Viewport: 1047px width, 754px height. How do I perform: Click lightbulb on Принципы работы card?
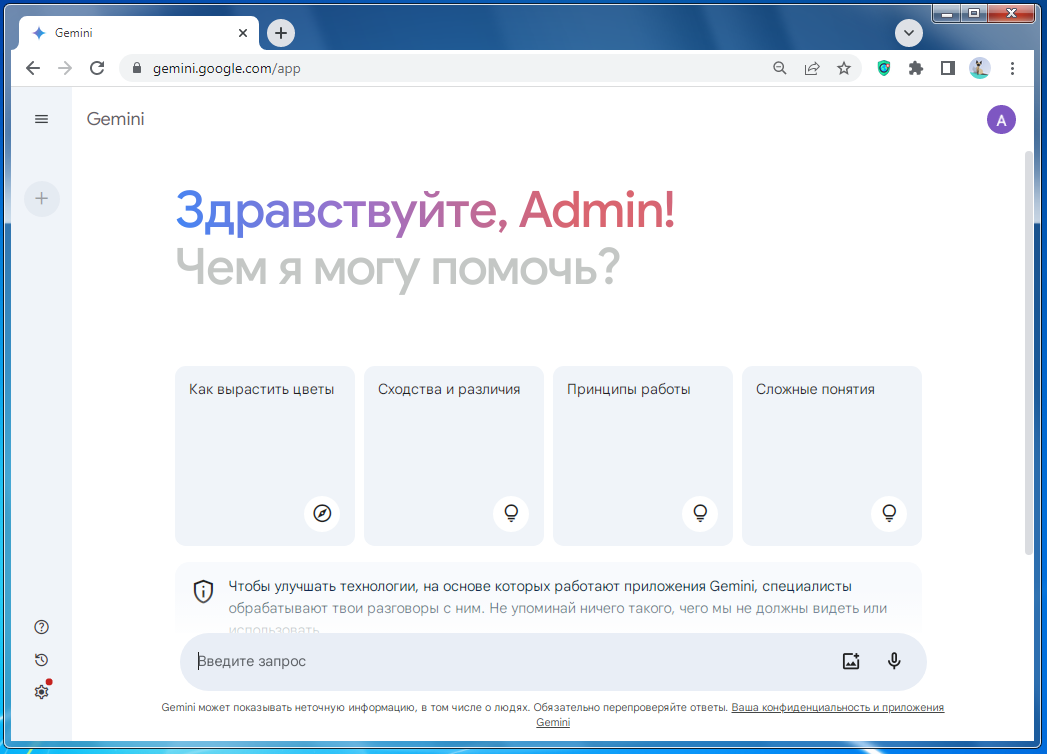pyautogui.click(x=700, y=513)
